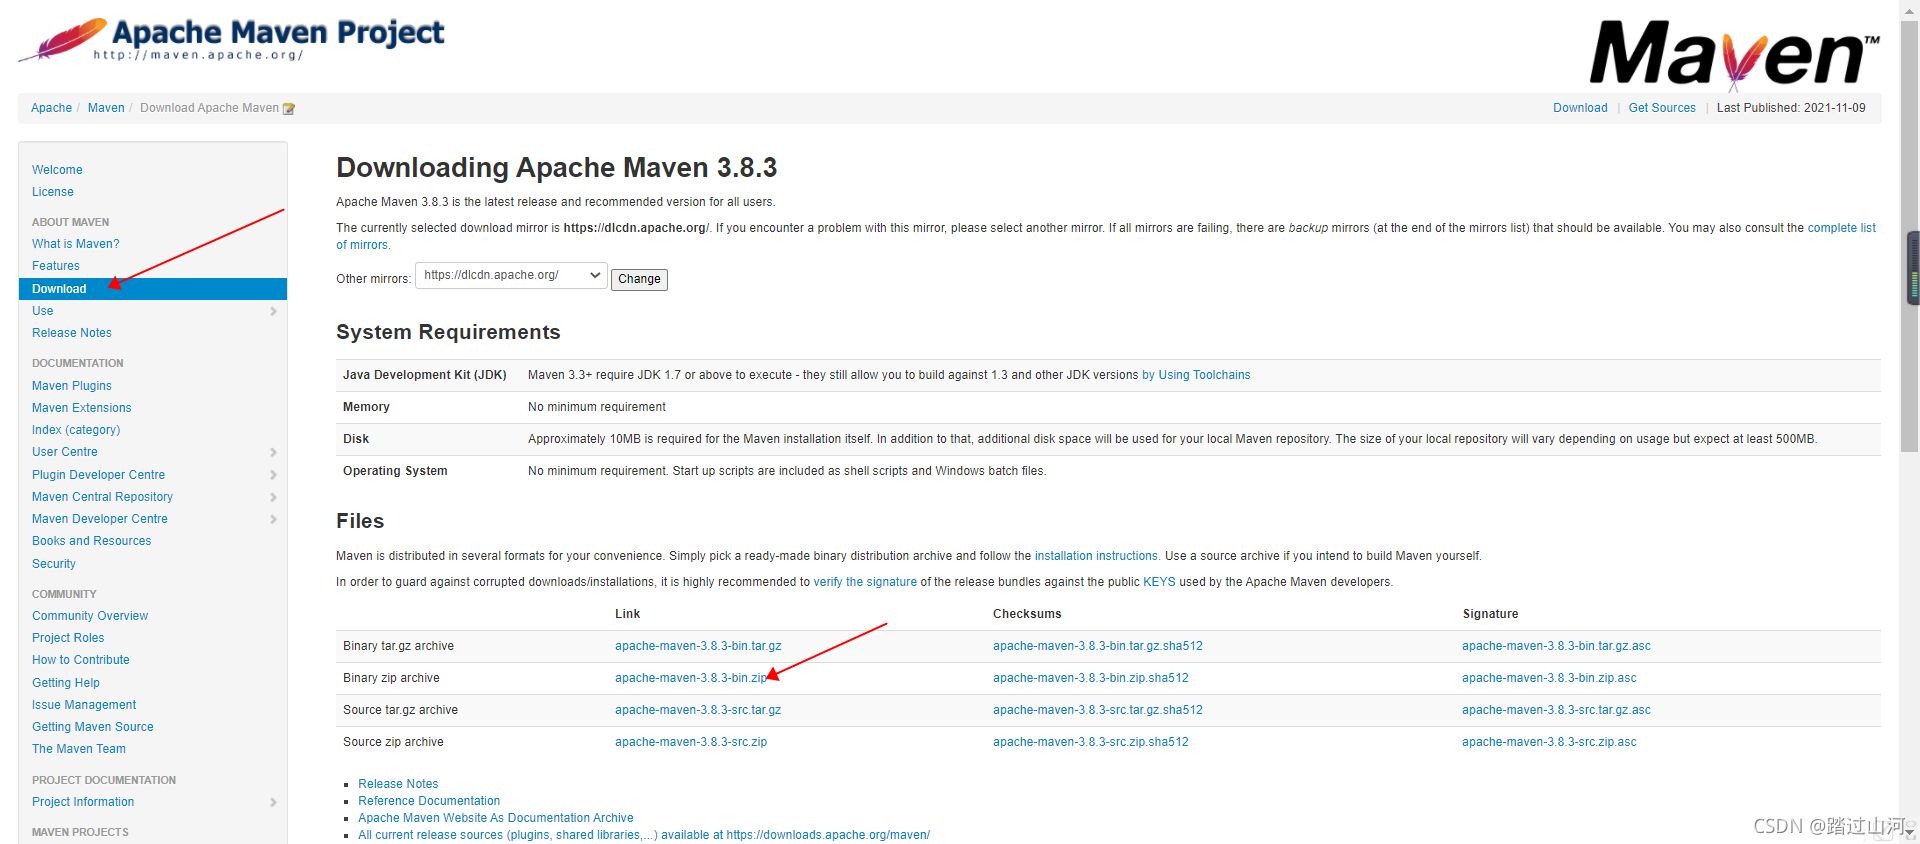Click the Maven breadcrumb link
Screen dimensions: 1920x844
pyautogui.click(x=106, y=108)
